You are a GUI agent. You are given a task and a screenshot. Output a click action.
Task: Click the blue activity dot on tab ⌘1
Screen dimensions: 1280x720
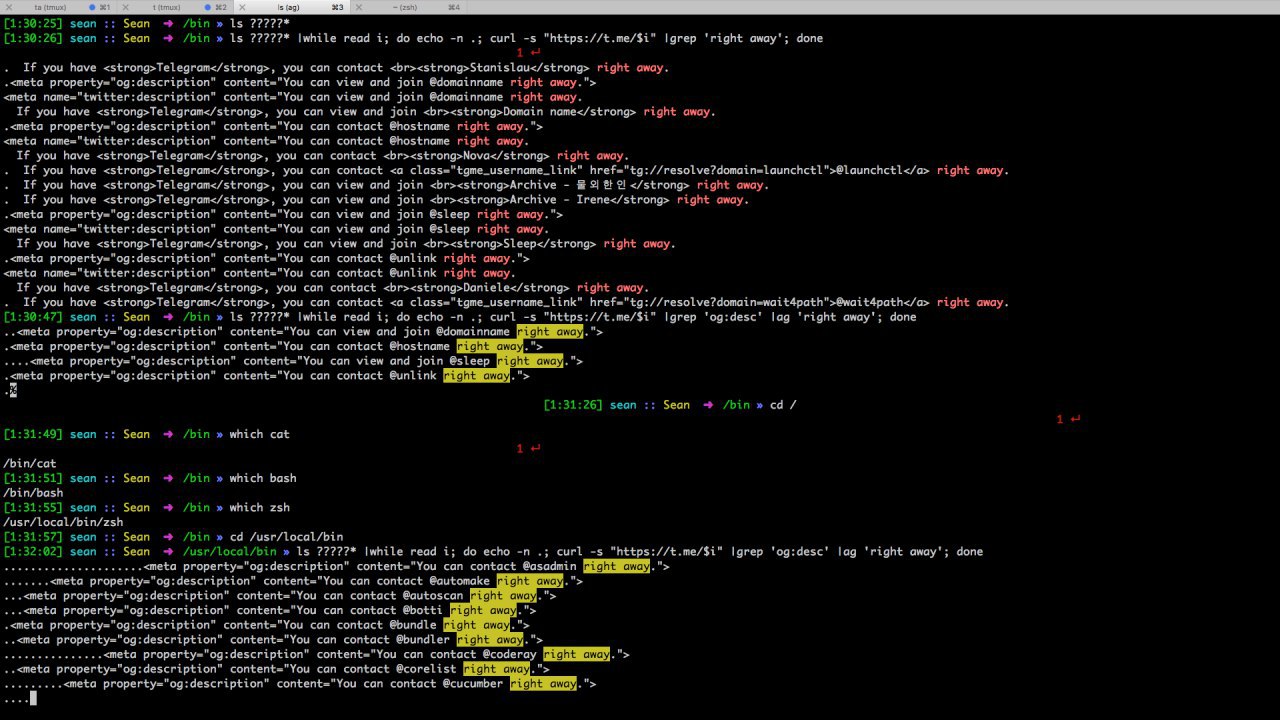[x=92, y=7]
